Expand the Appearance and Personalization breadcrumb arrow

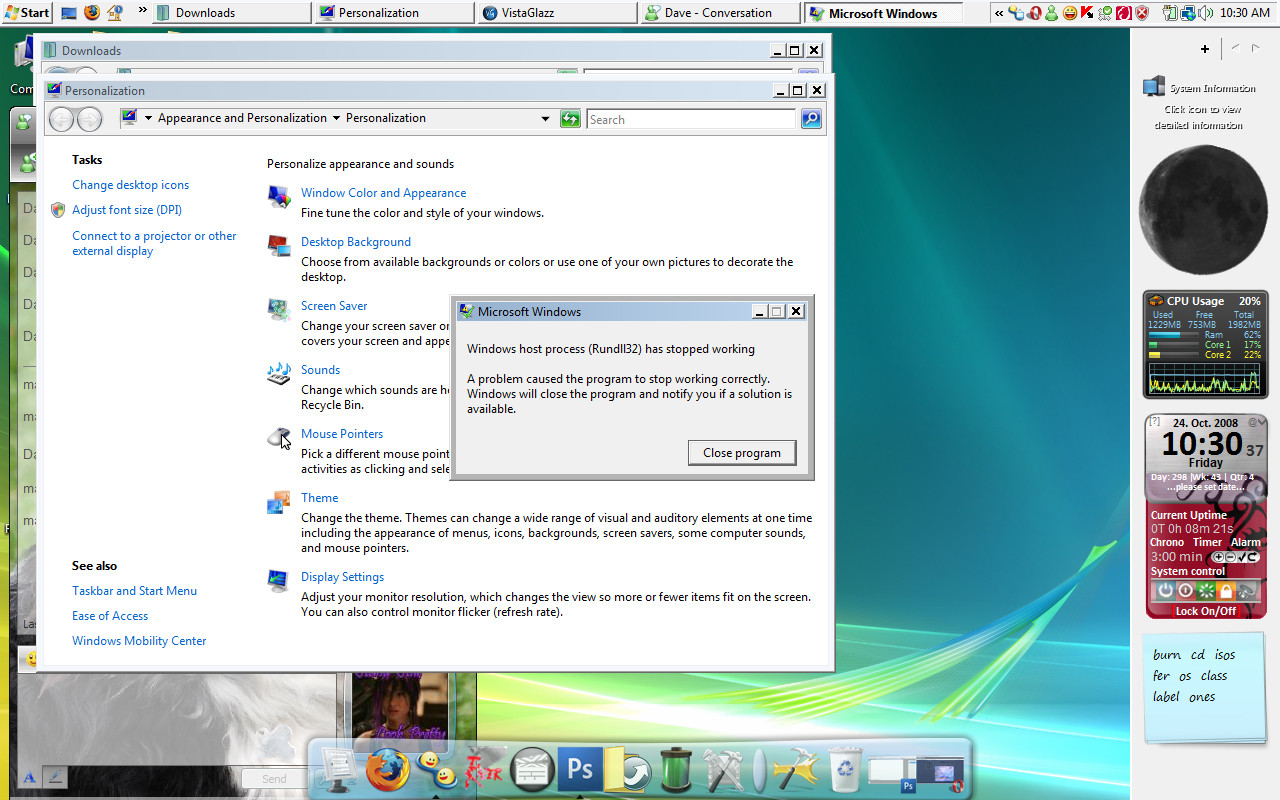tap(336, 118)
